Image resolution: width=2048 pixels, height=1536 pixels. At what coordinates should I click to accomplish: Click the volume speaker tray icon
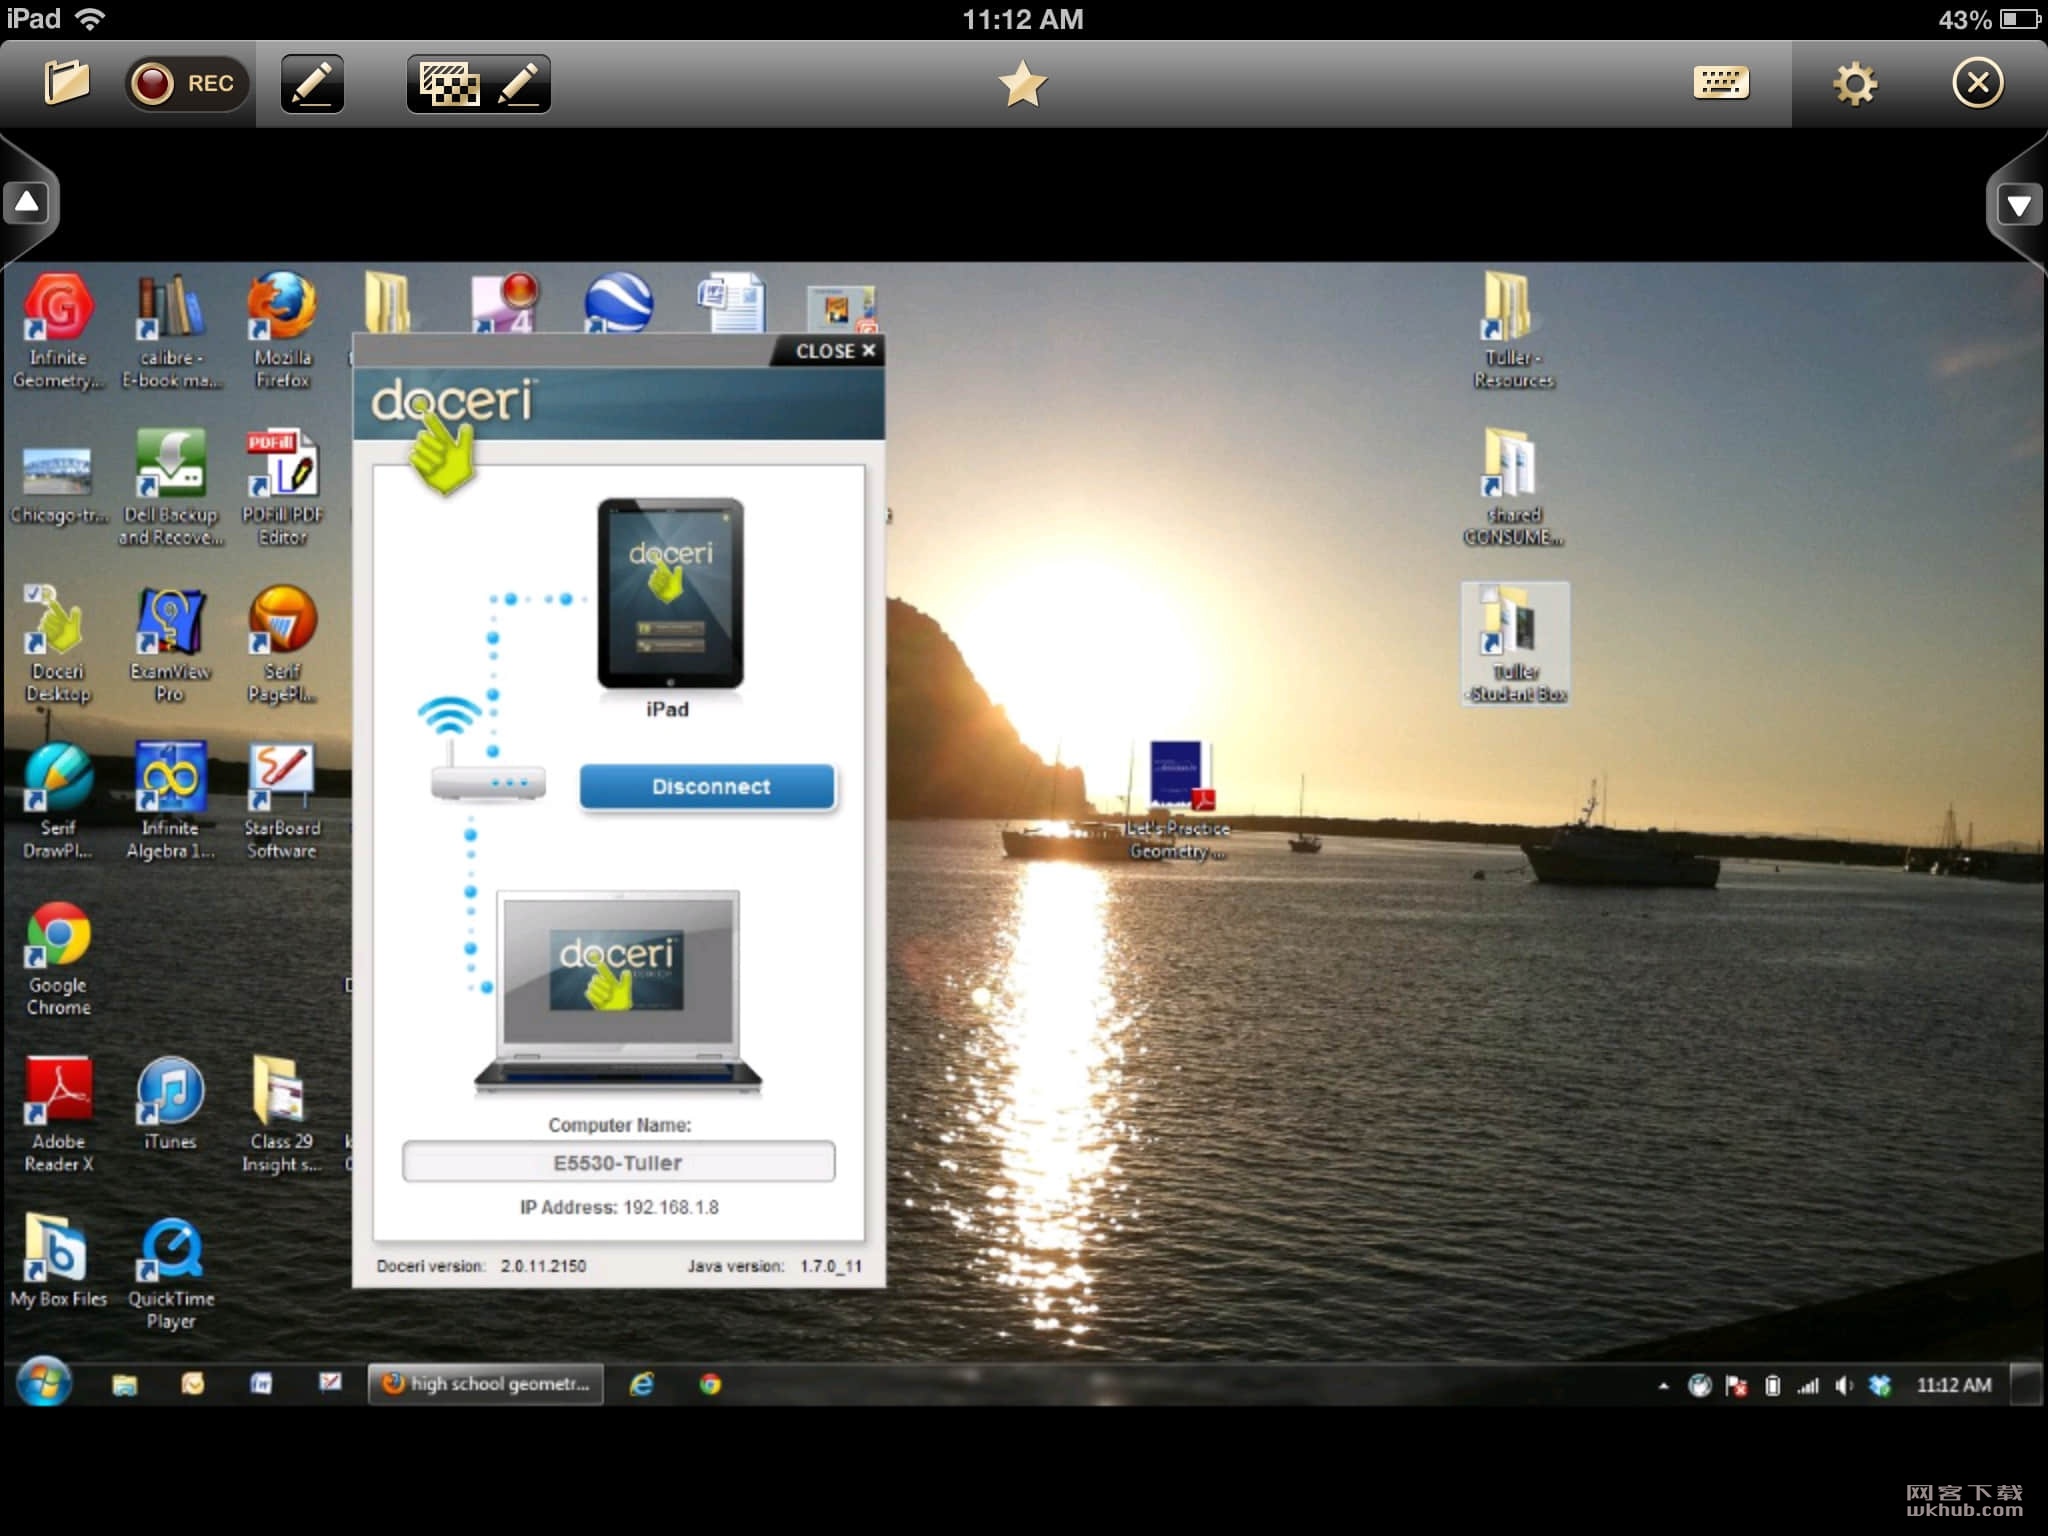(1844, 1385)
